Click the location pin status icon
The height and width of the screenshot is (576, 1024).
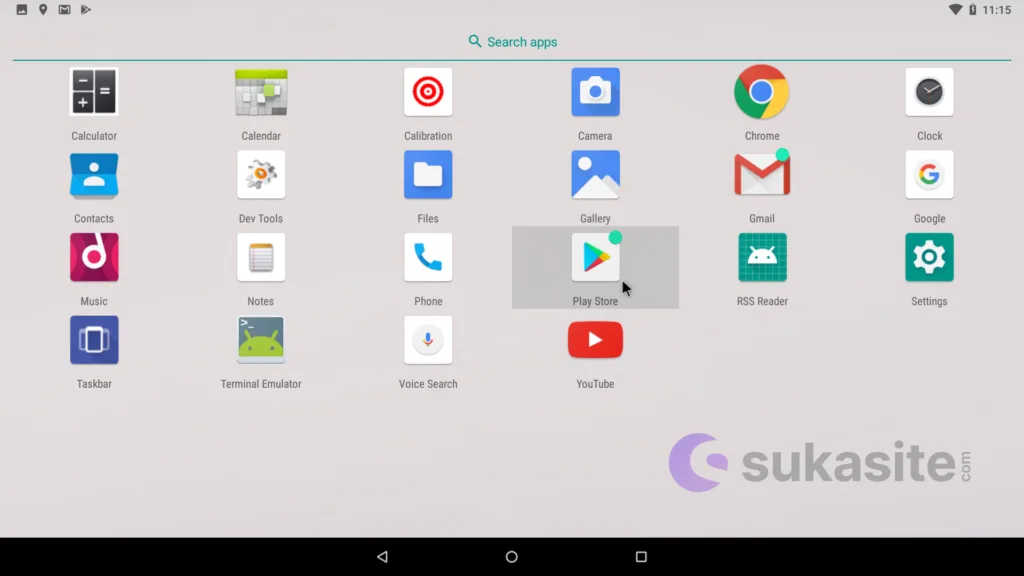(x=43, y=10)
